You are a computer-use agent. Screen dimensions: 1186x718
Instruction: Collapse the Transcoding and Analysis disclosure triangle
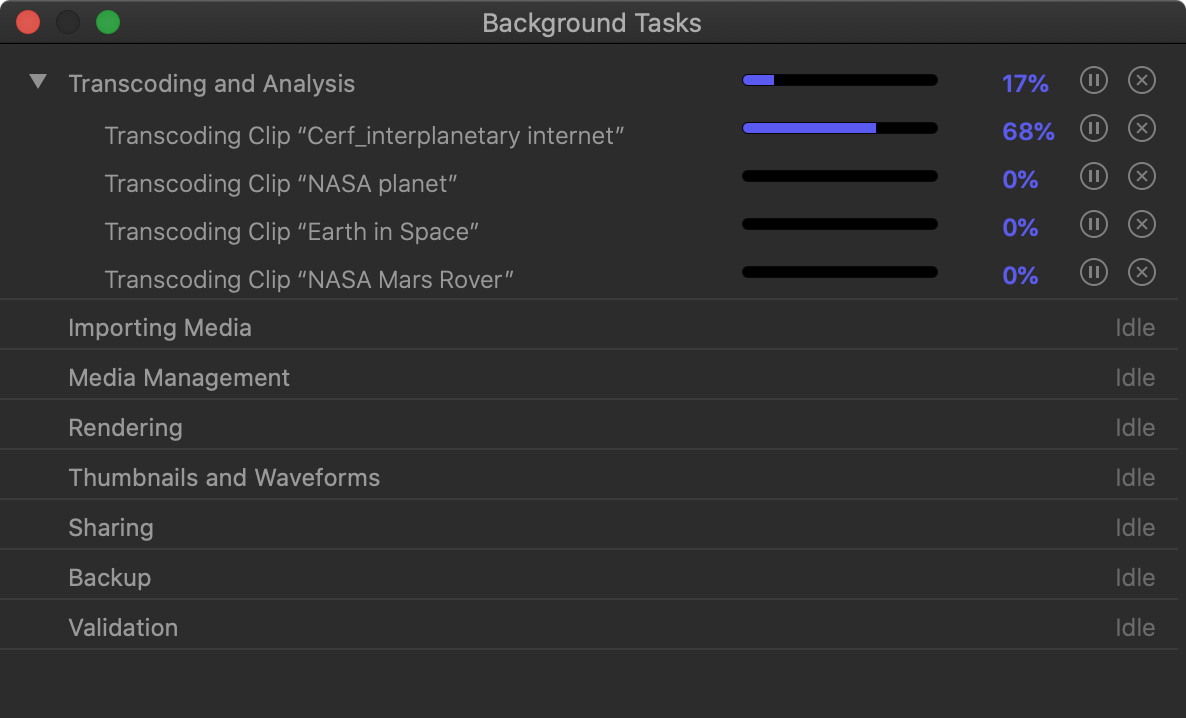click(x=38, y=82)
